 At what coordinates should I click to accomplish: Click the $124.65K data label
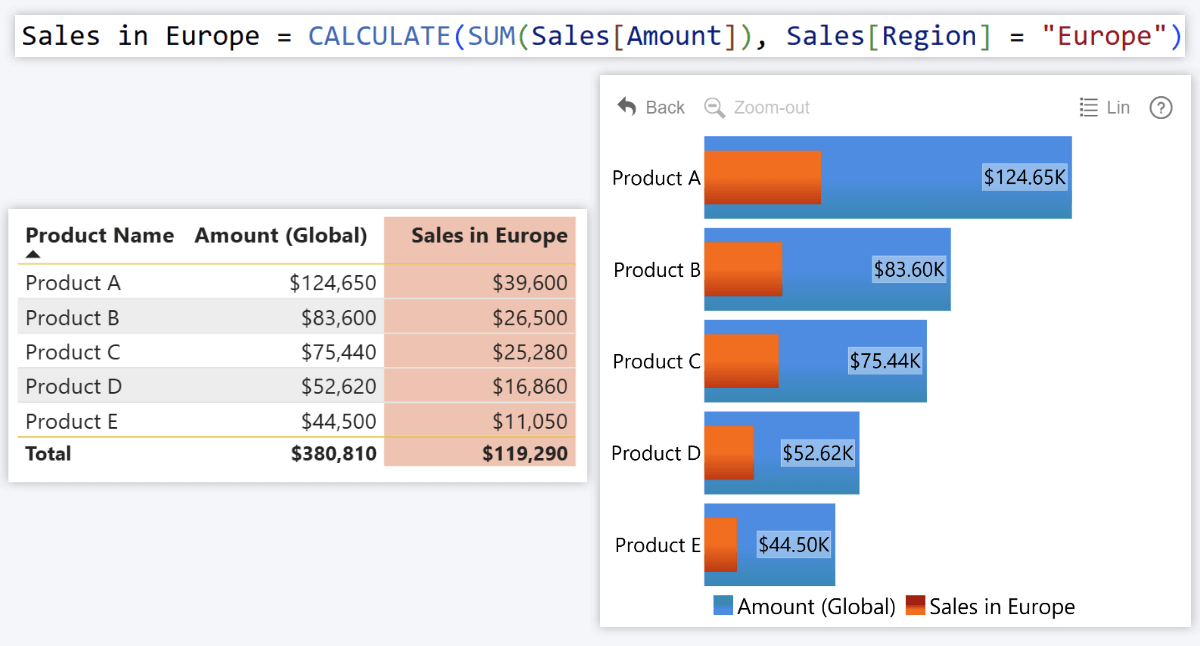(1025, 178)
